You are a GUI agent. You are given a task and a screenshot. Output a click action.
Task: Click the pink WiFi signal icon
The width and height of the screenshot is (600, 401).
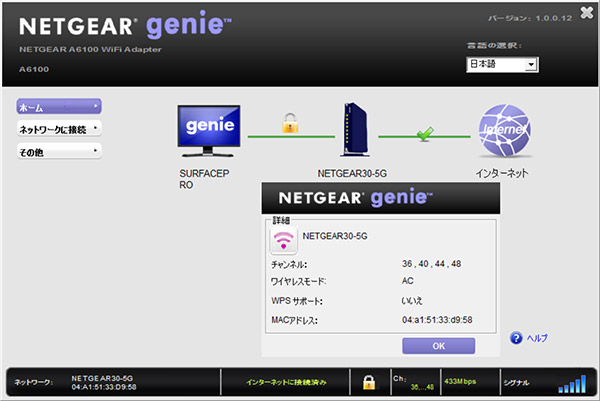click(284, 239)
